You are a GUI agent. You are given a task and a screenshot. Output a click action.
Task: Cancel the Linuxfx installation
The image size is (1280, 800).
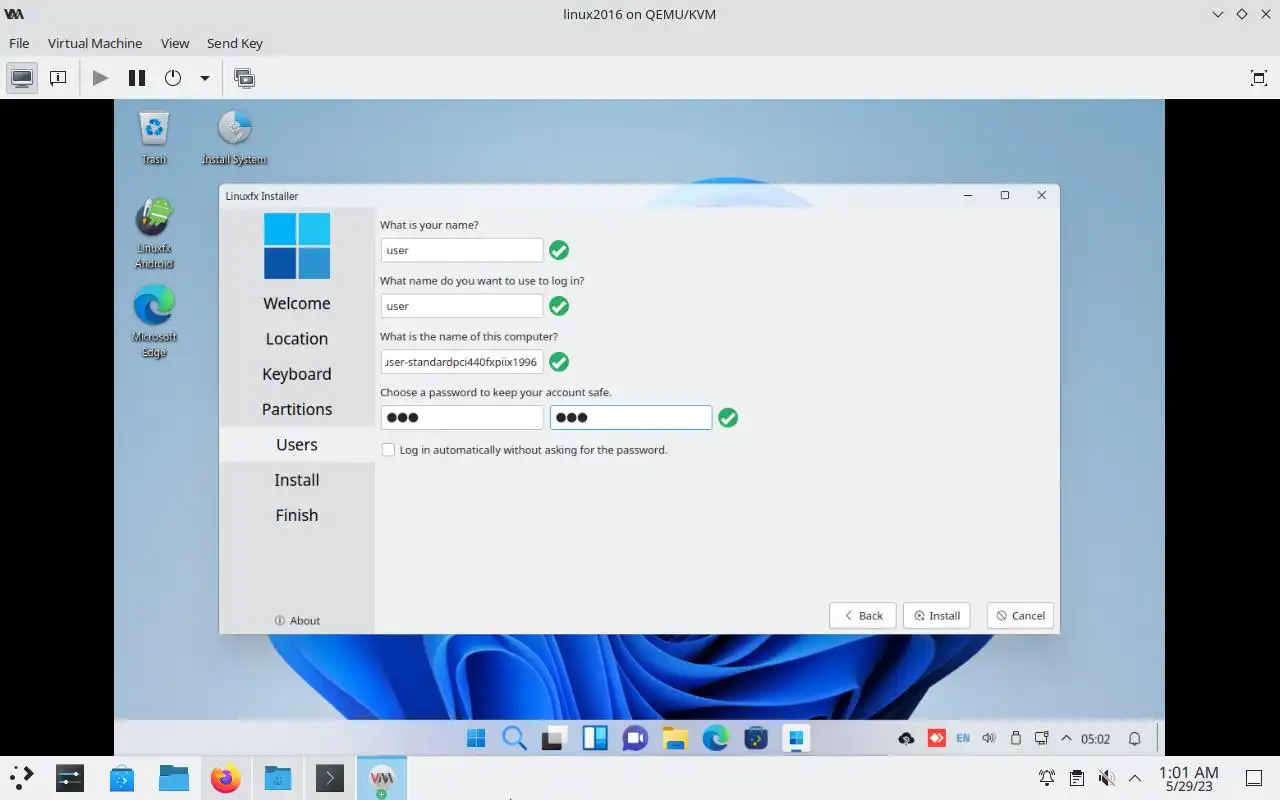1020,616
